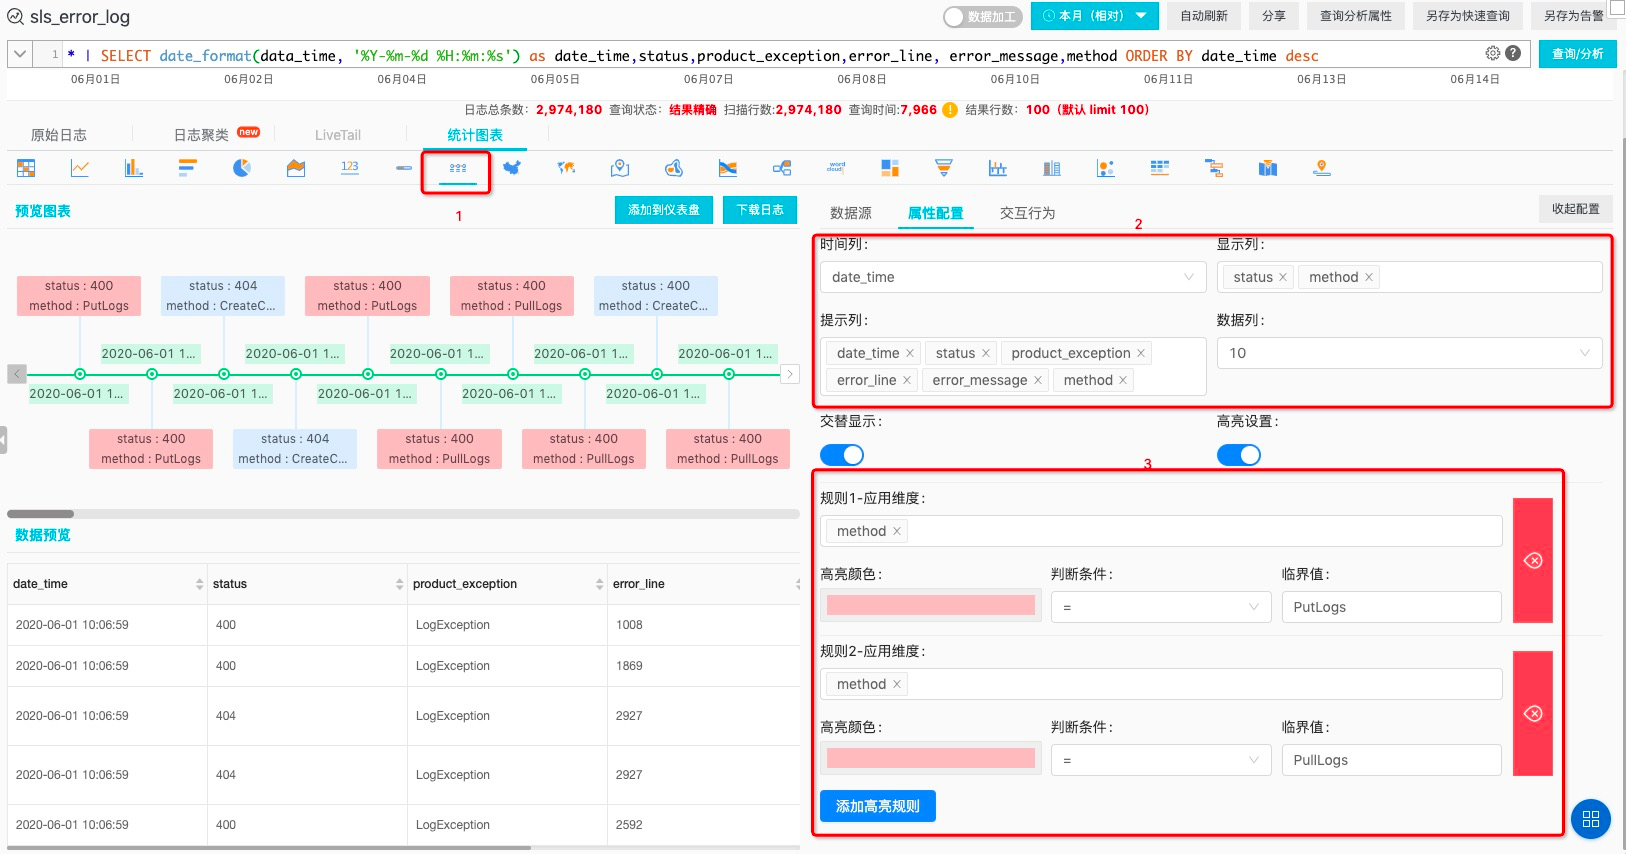Click 添加到仪表盘 button
This screenshot has height=854, width=1626.
pos(664,210)
